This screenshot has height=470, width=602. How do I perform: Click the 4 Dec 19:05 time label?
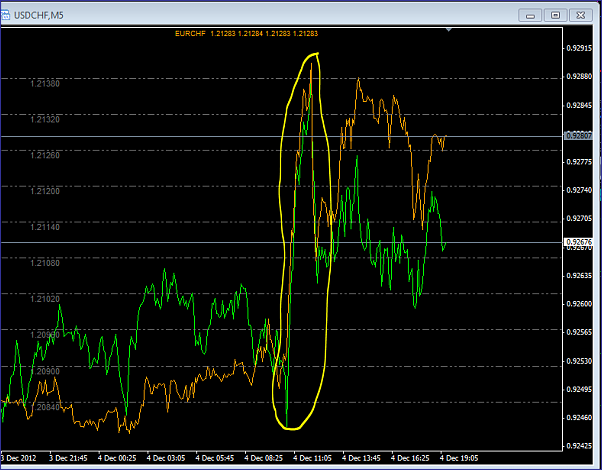[x=460, y=458]
